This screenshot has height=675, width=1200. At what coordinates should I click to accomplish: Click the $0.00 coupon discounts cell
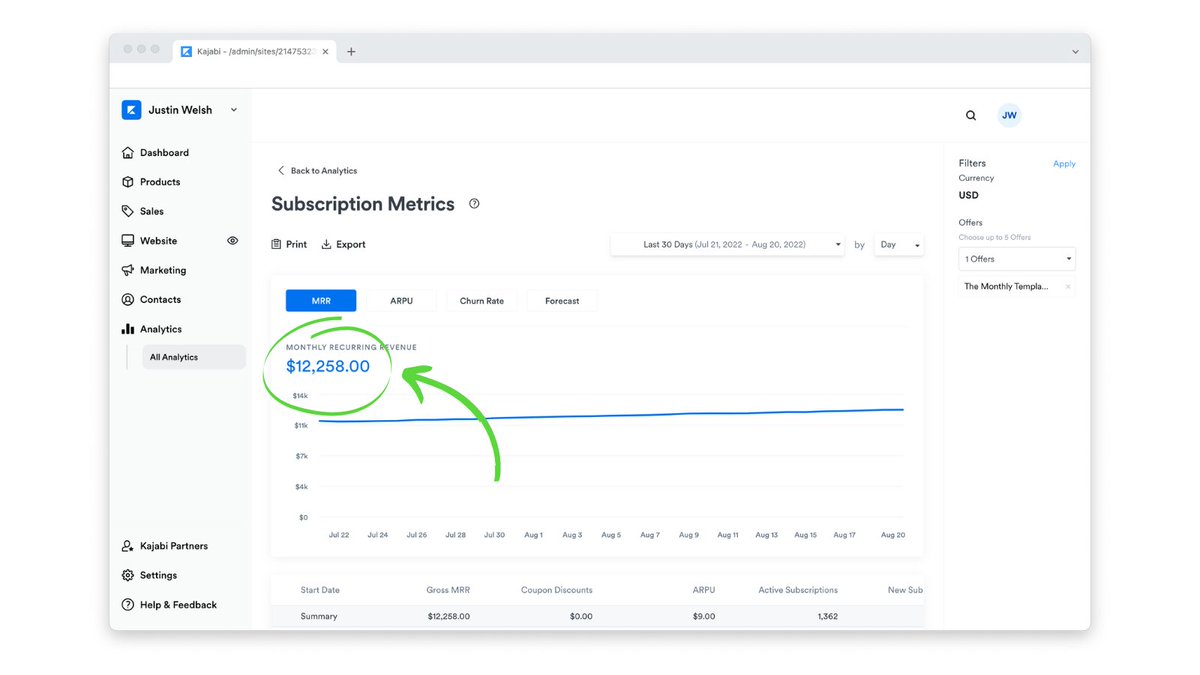[x=581, y=616]
